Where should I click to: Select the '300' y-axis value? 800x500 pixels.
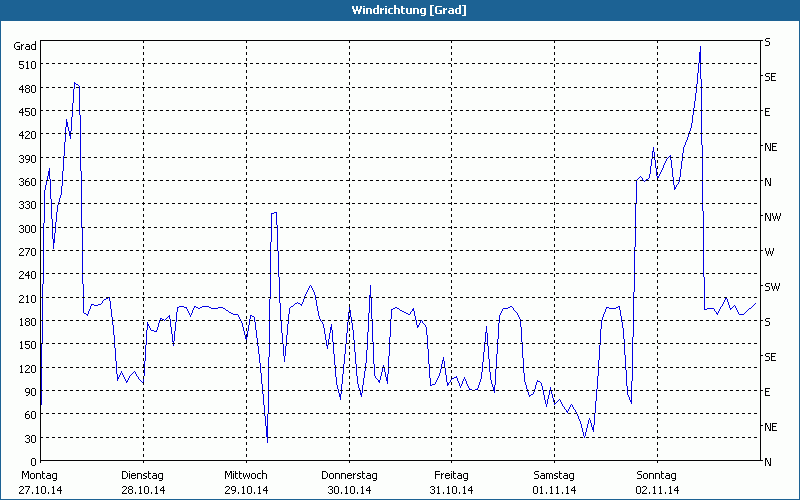point(28,229)
